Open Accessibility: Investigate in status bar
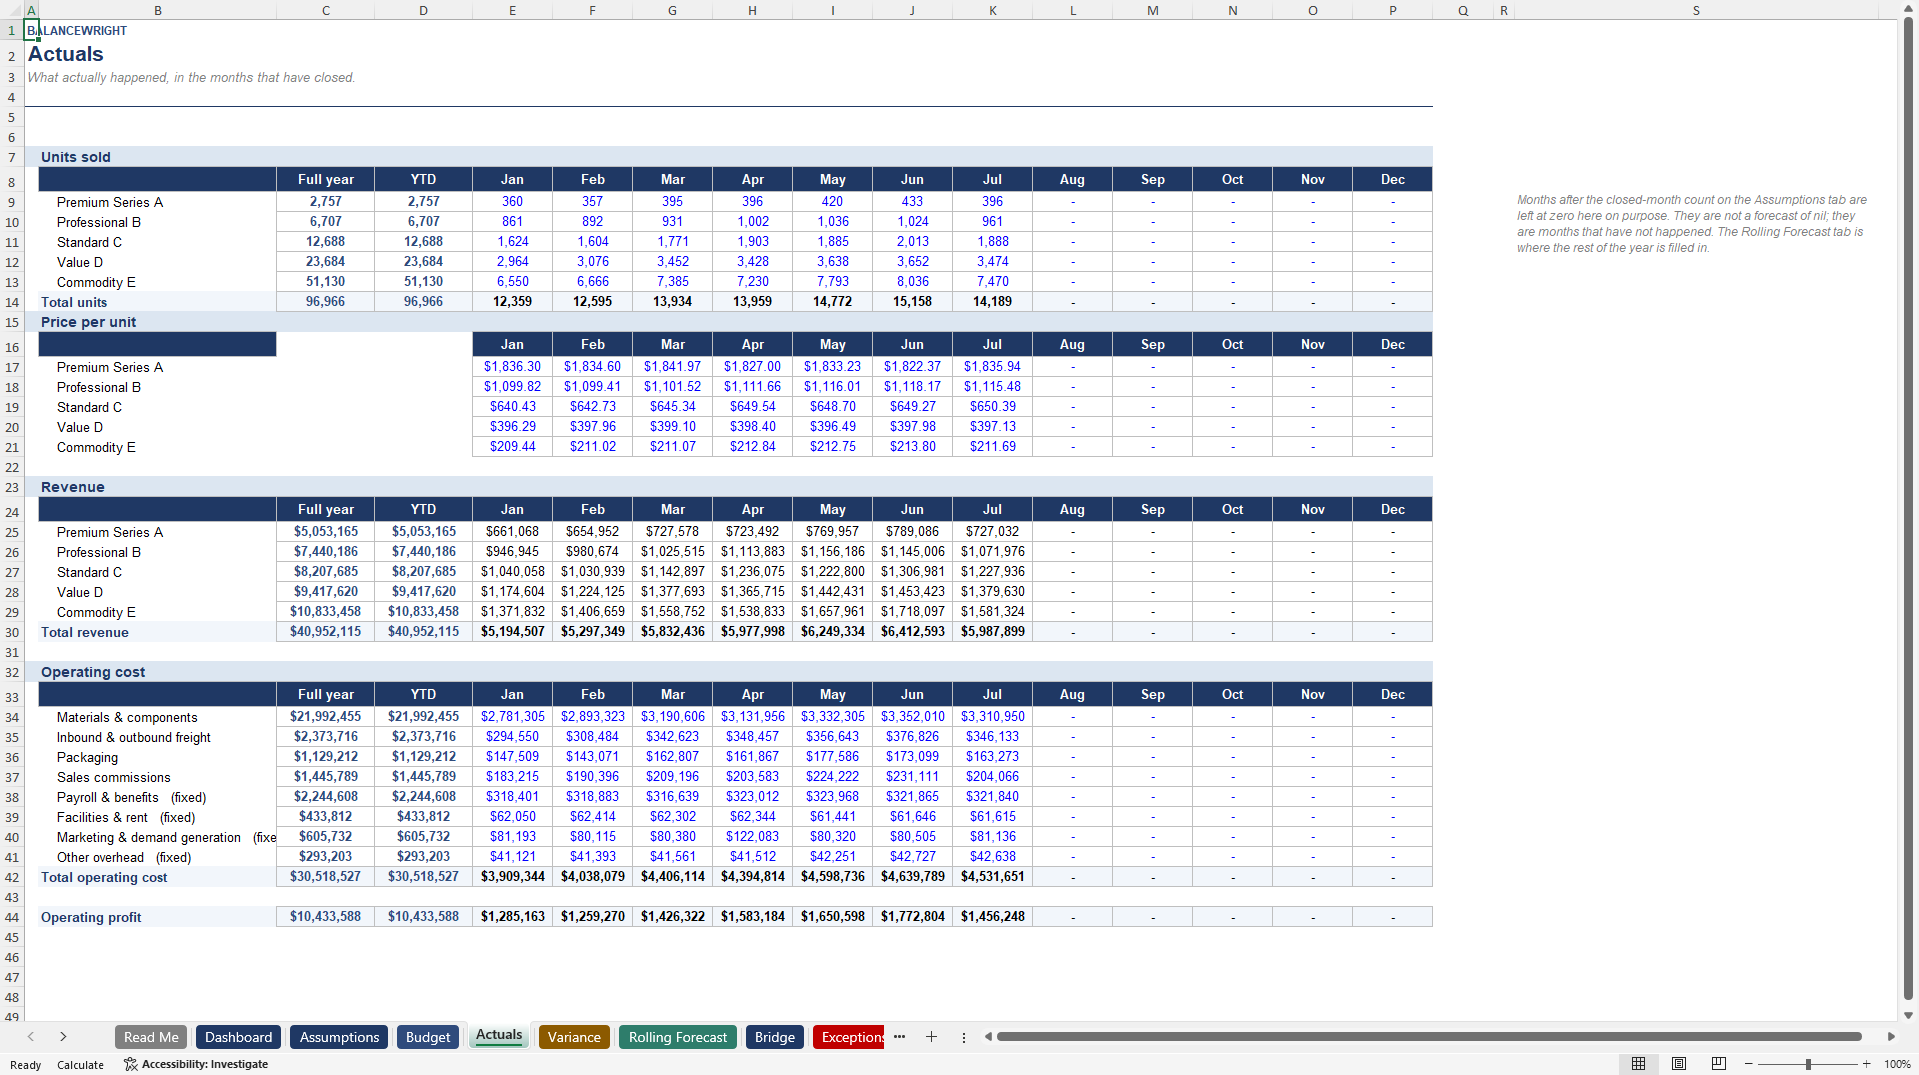Image resolution: width=1919 pixels, height=1075 pixels. pos(196,1064)
